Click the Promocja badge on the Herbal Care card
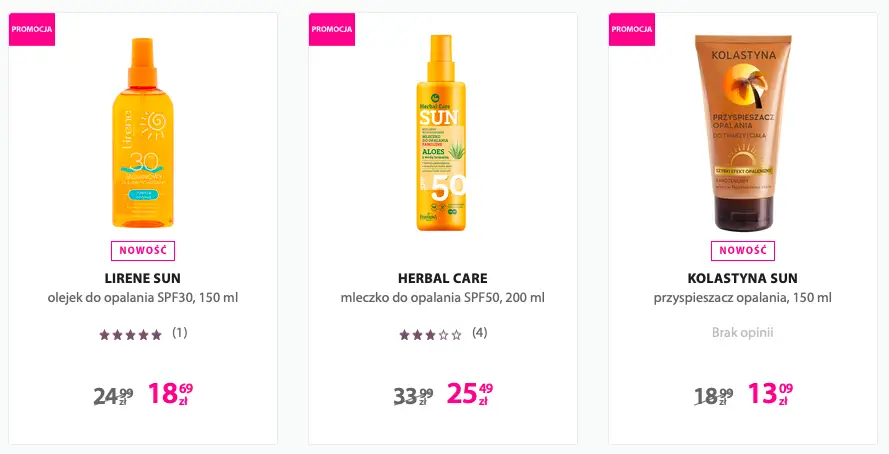This screenshot has width=889, height=454. [332, 29]
